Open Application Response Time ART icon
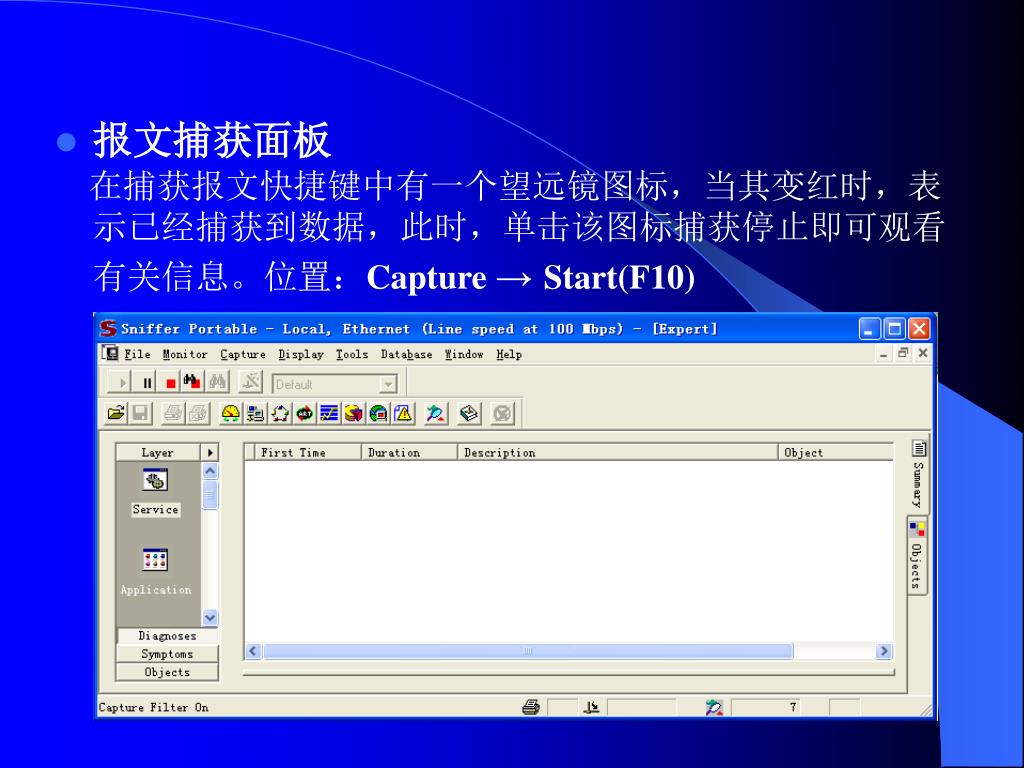Screen dimensions: 1024x768 [304, 413]
